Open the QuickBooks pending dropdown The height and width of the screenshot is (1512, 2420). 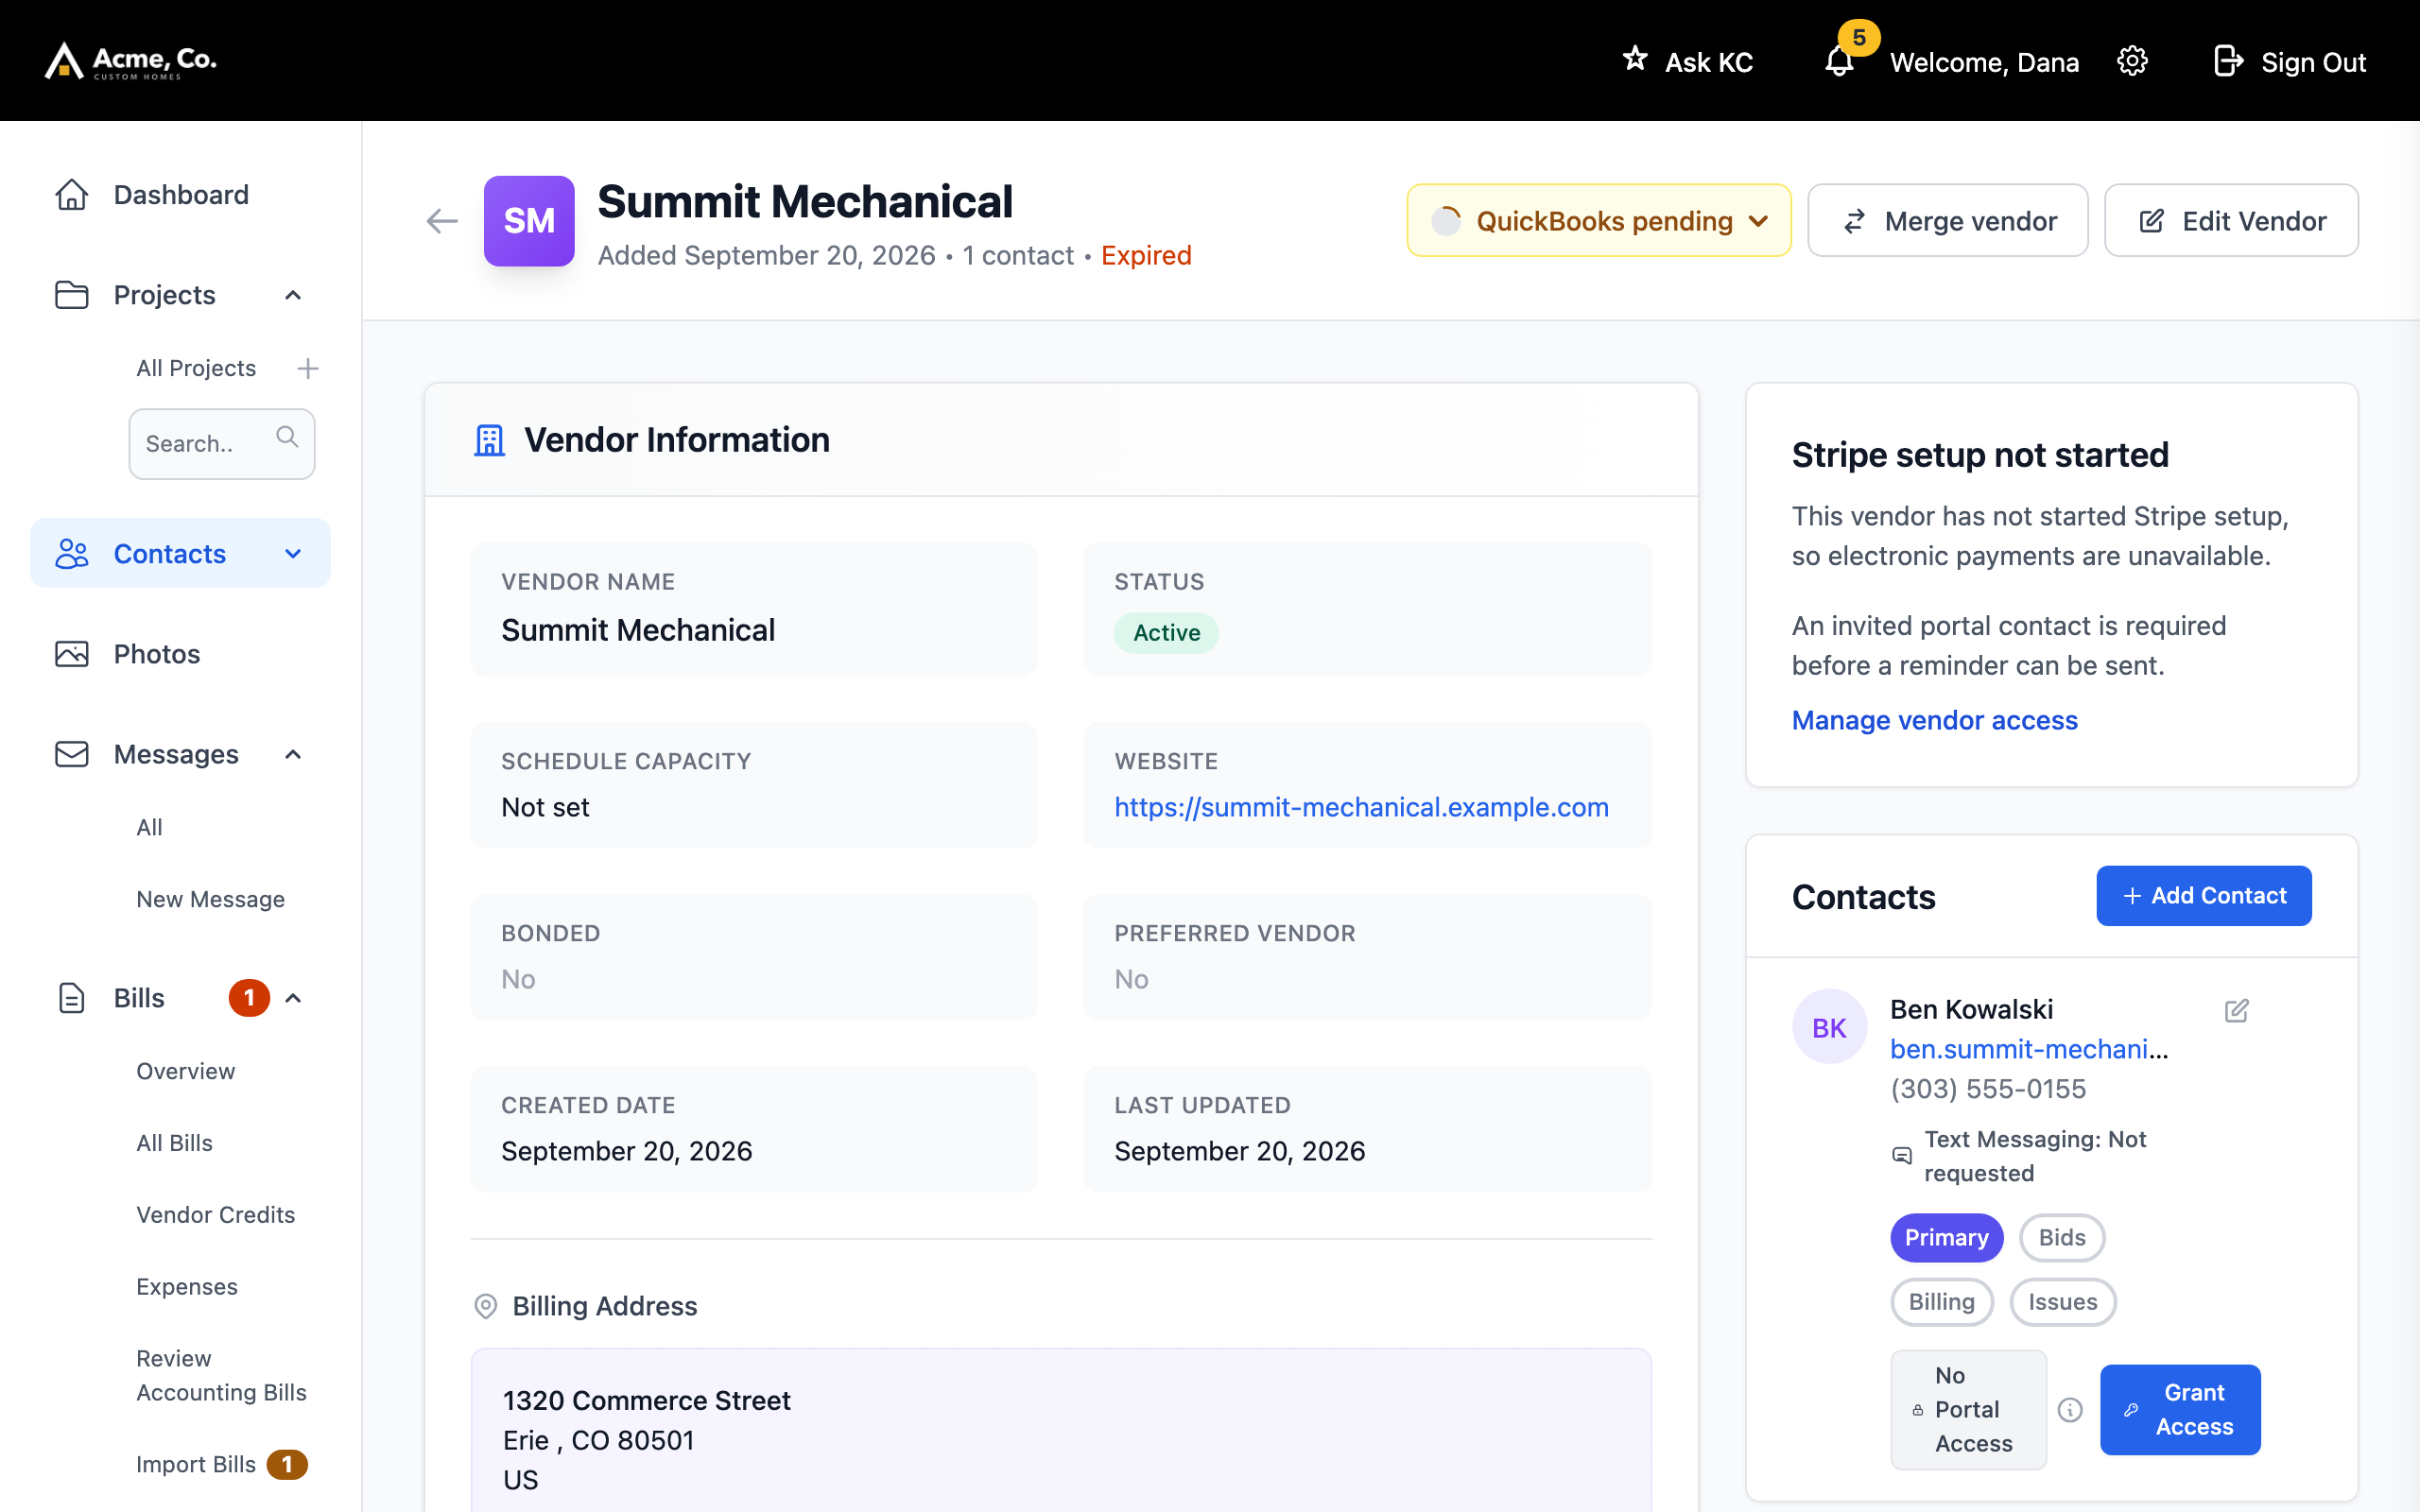(x=1598, y=220)
